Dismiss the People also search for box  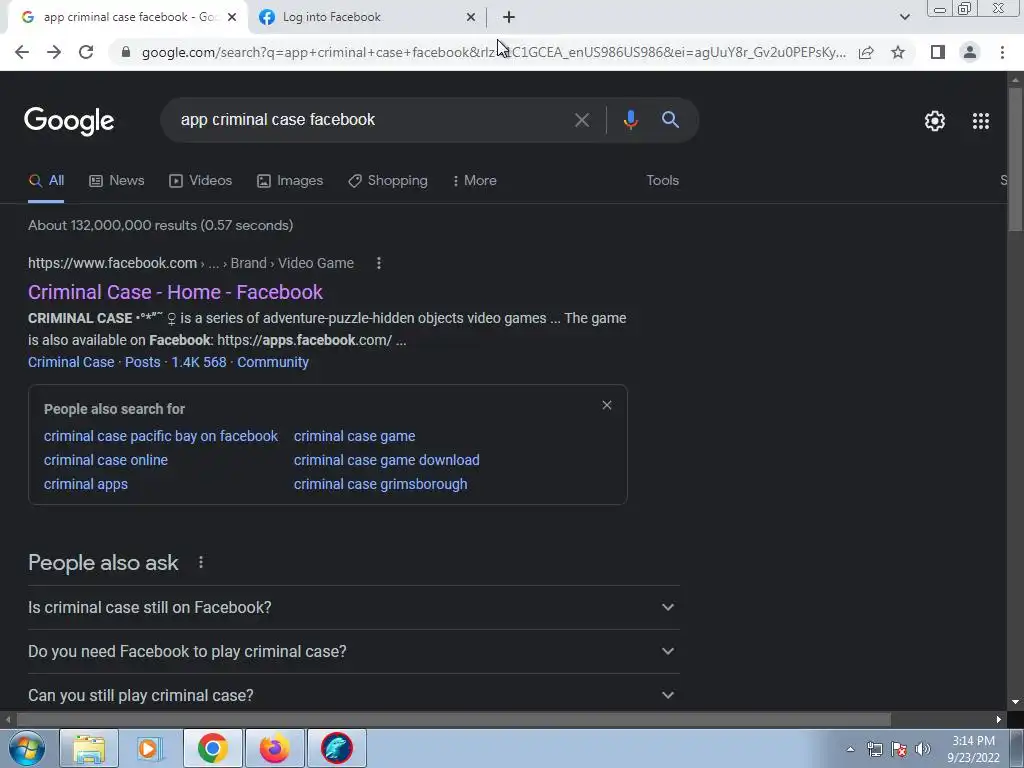point(607,406)
